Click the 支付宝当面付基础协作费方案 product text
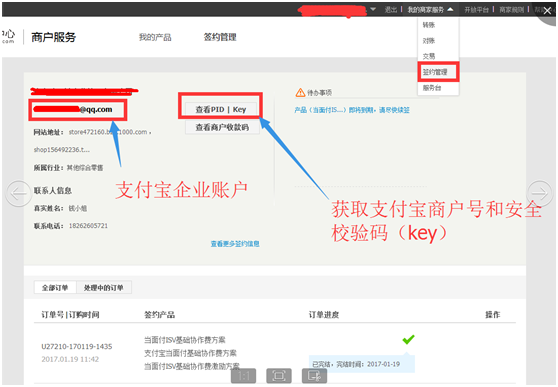The image size is (558, 387). pos(190,353)
